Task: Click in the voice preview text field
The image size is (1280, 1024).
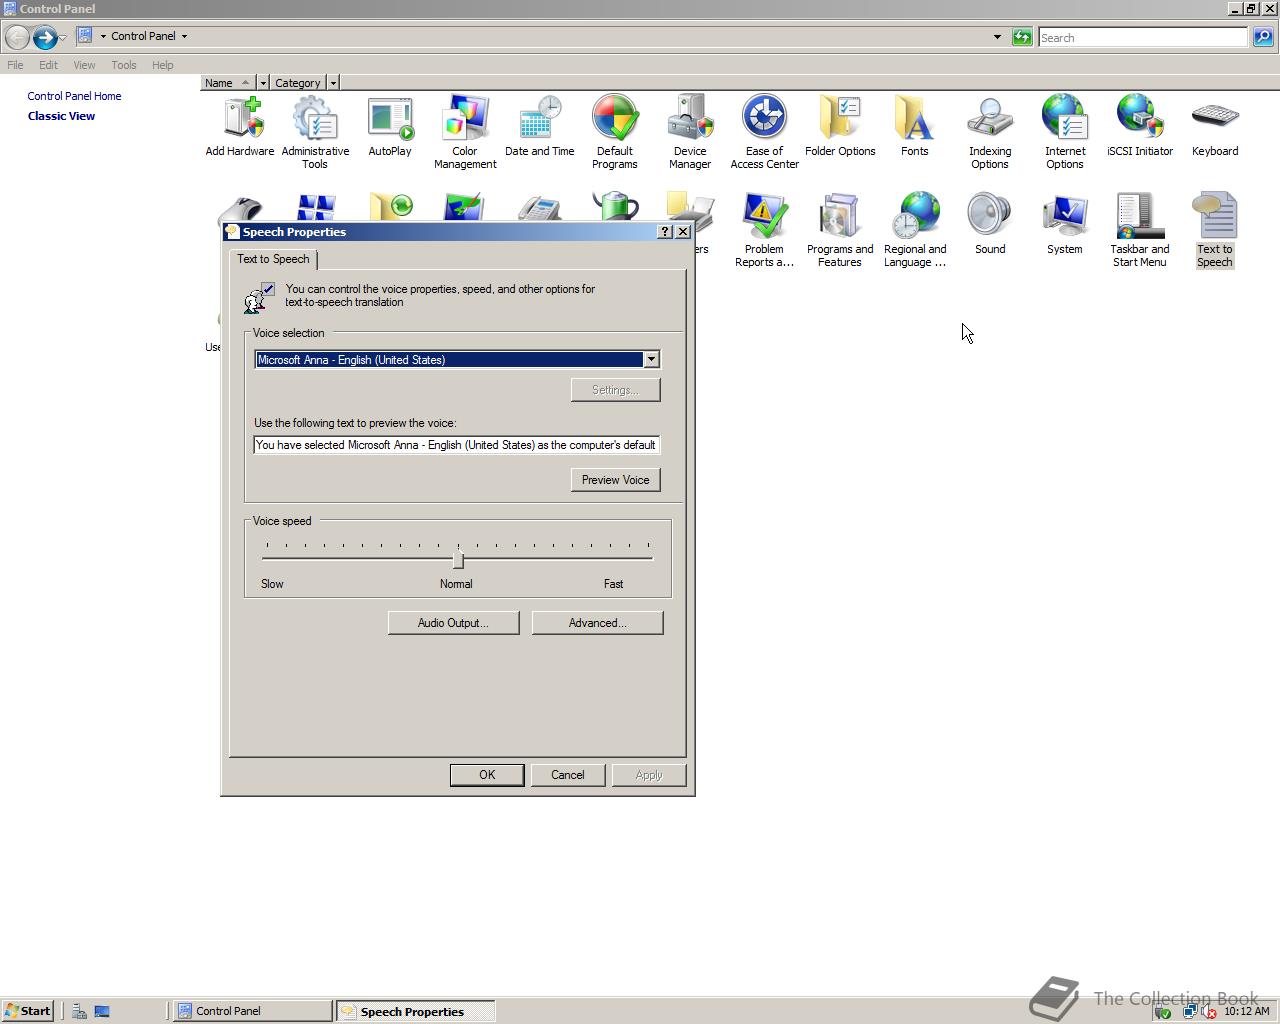Action: point(457,445)
